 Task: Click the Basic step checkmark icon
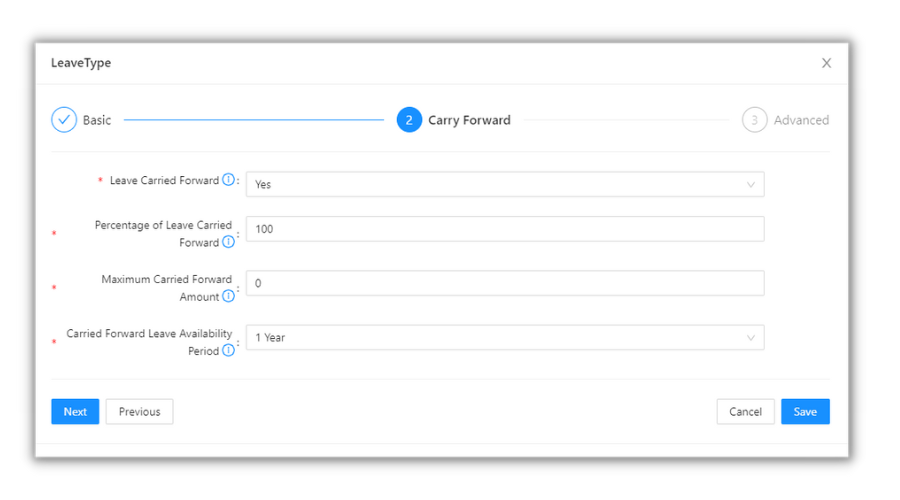tap(64, 120)
